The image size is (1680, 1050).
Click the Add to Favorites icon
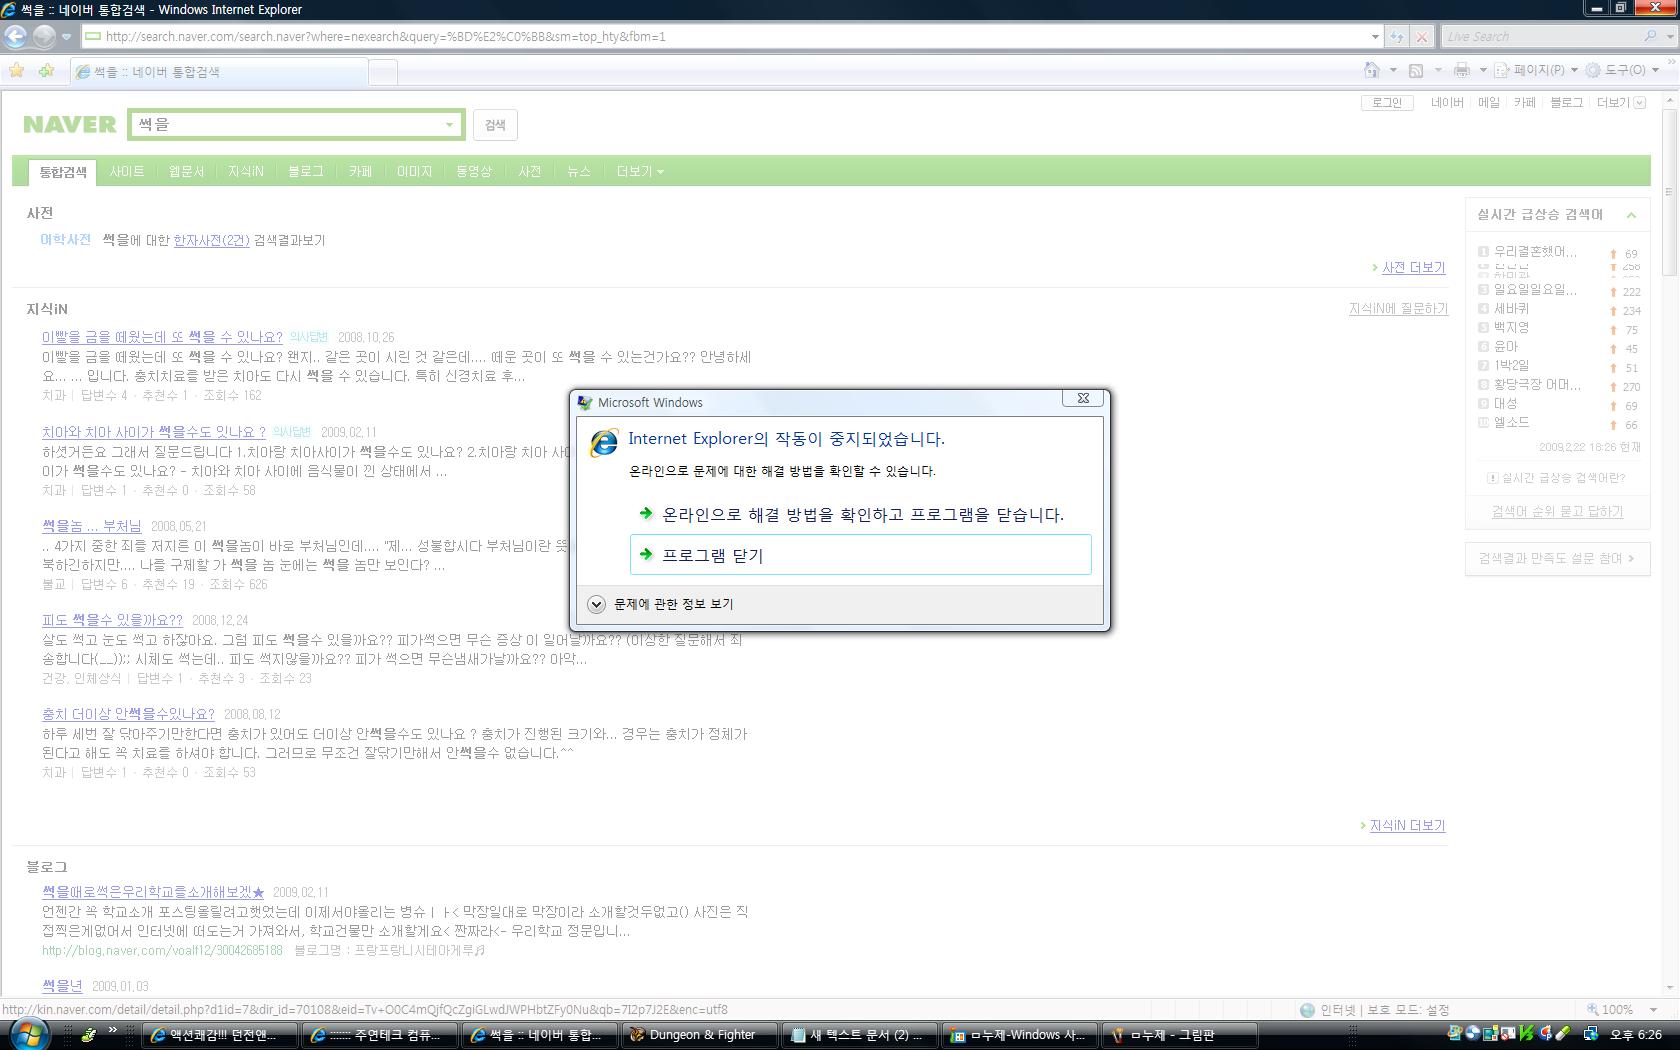point(46,71)
